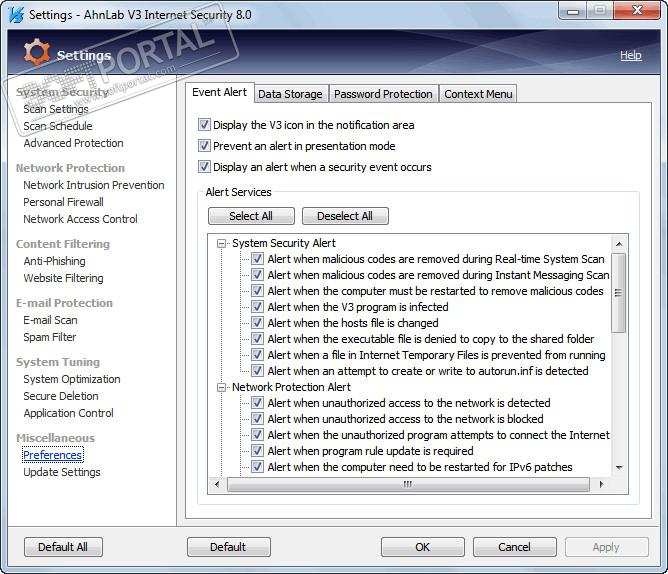Toggle alert when unauthorized network access is detected
668x574 pixels.
257,402
